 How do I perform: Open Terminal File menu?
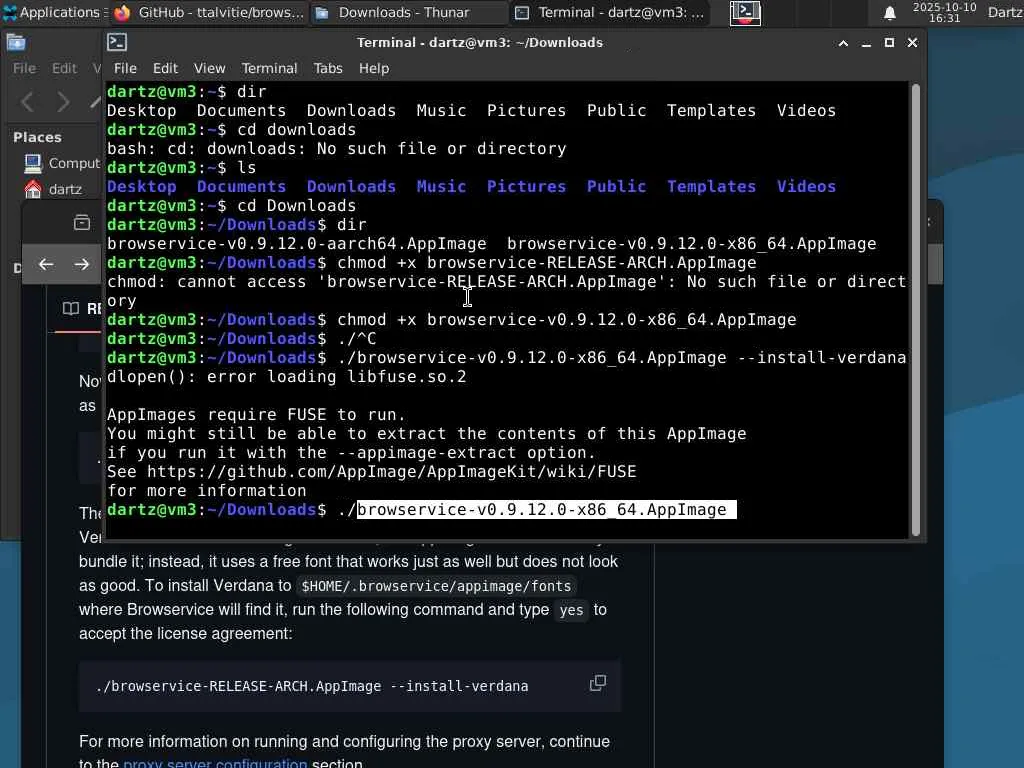[125, 68]
